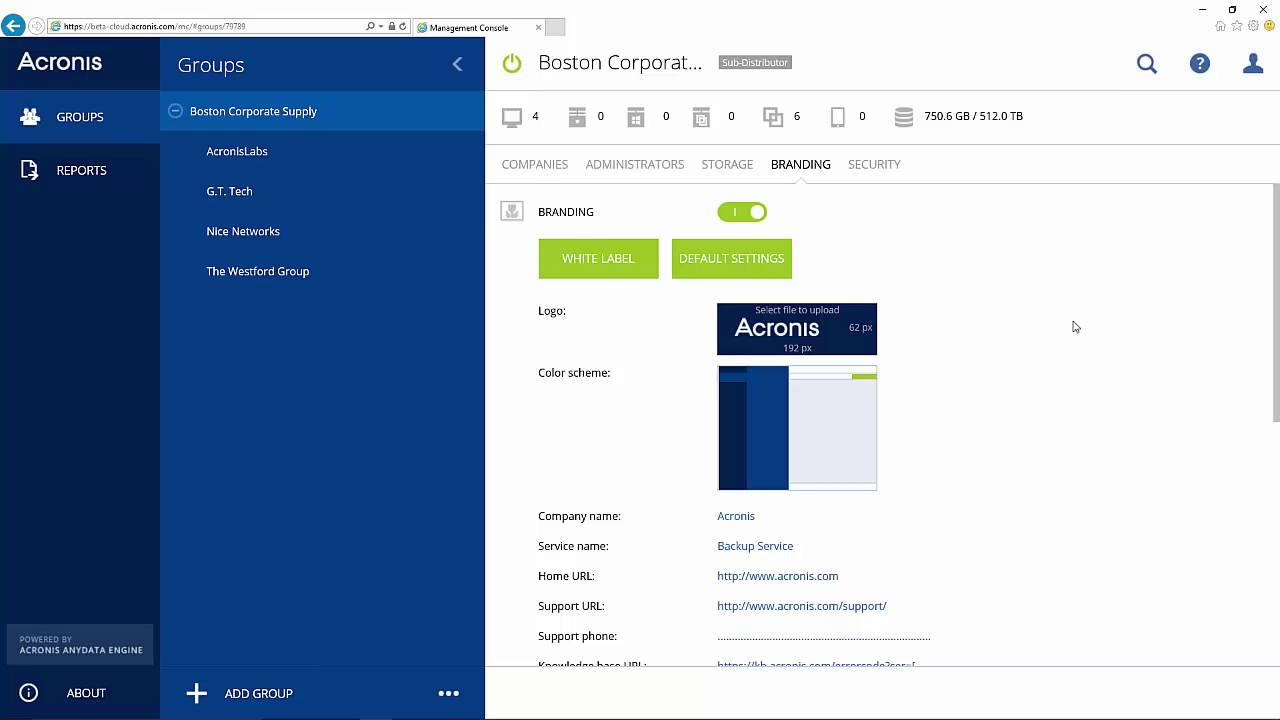Screen dimensions: 1280x720
Task: Open the color scheme preview
Action: click(797, 428)
